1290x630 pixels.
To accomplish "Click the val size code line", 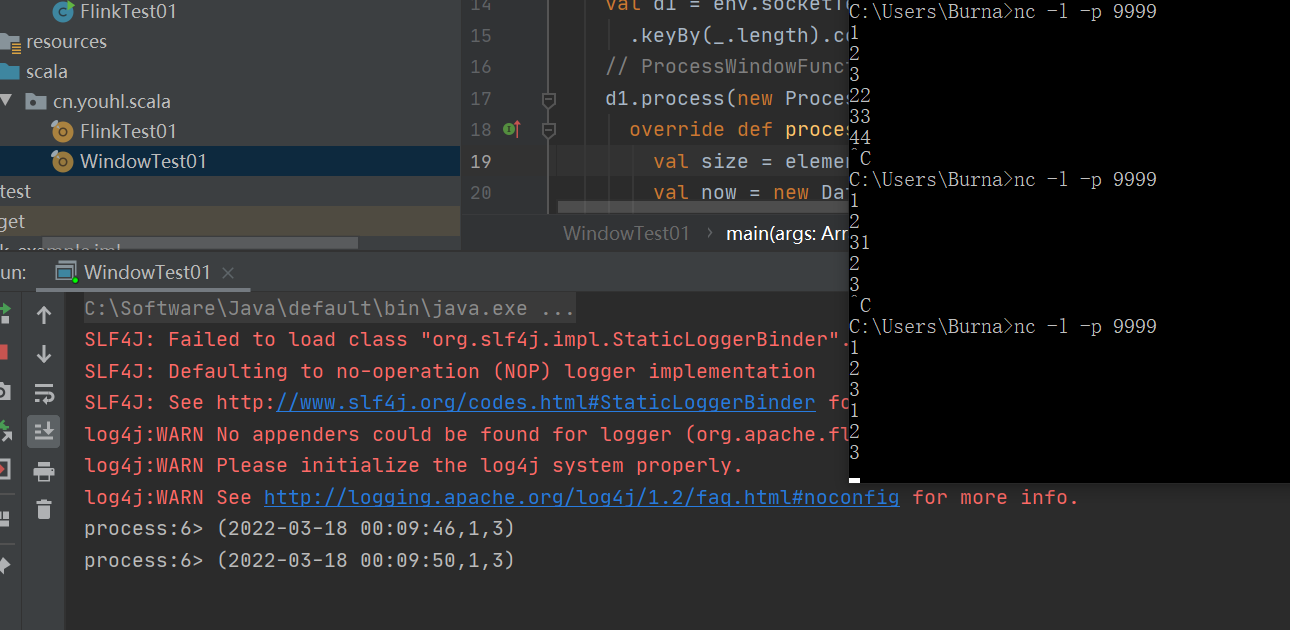I will (x=750, y=161).
